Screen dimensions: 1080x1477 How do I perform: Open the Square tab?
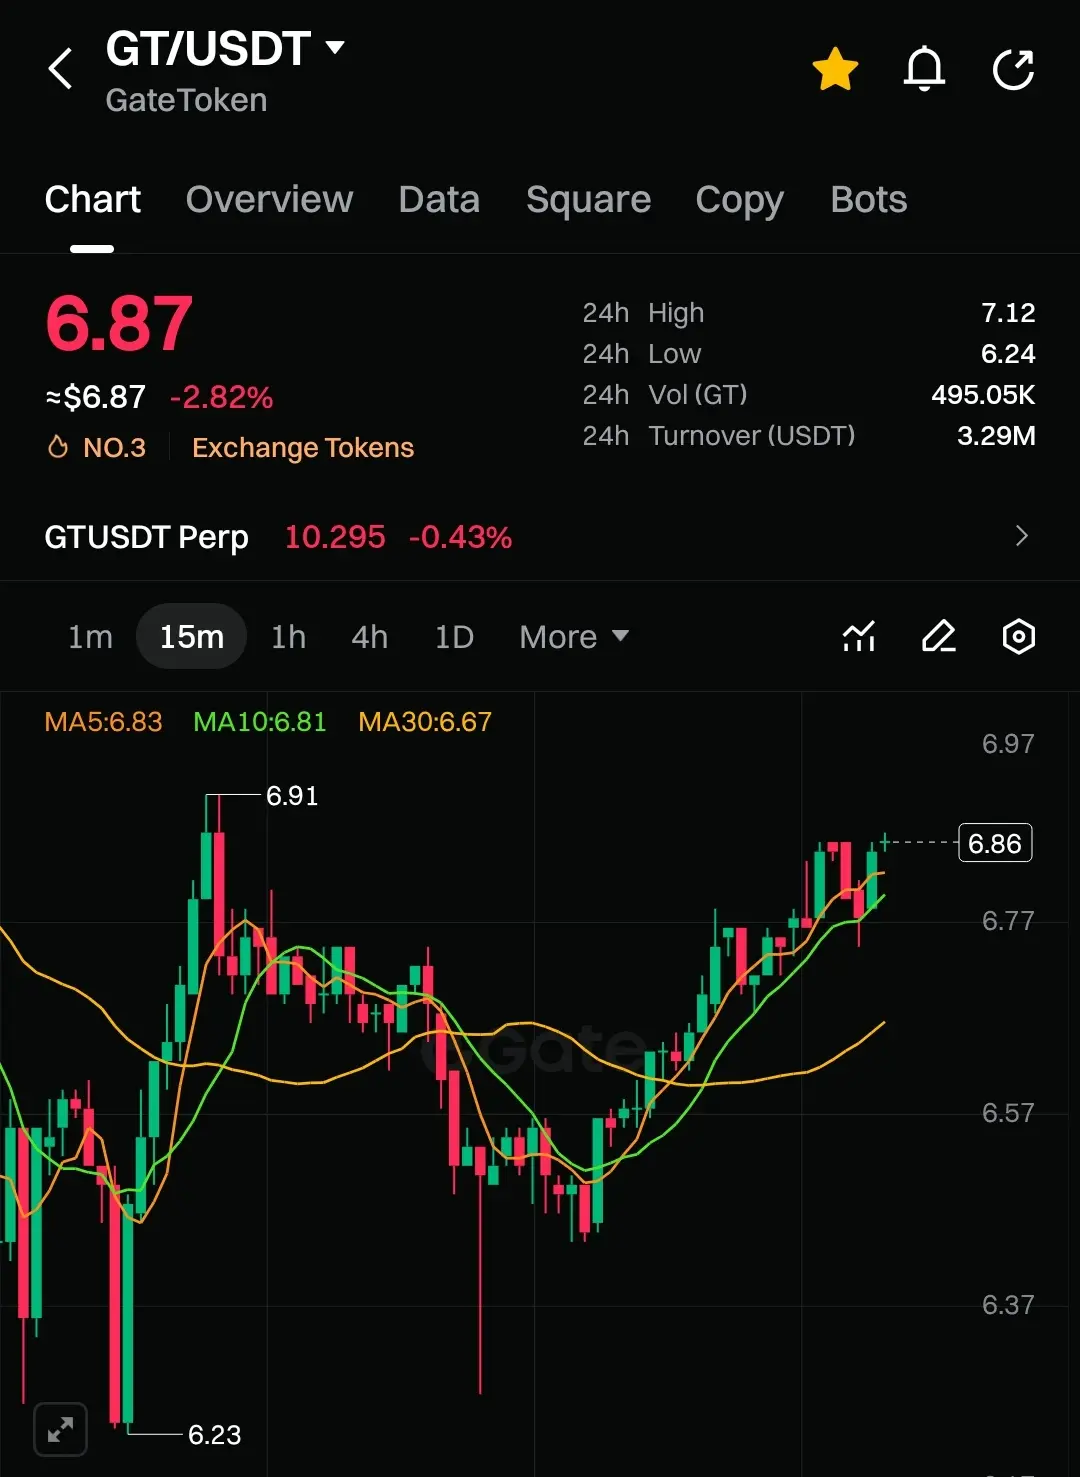click(588, 200)
